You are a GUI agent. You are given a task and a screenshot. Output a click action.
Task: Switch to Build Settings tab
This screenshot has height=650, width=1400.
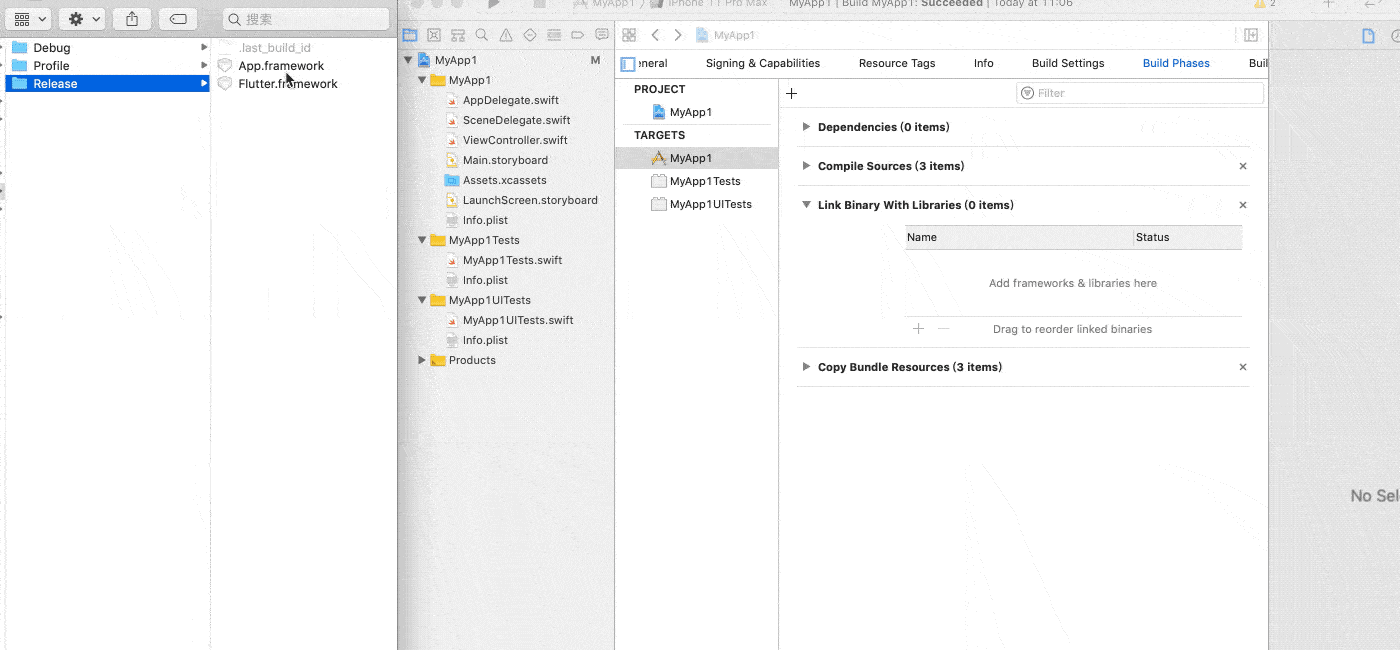1068,63
